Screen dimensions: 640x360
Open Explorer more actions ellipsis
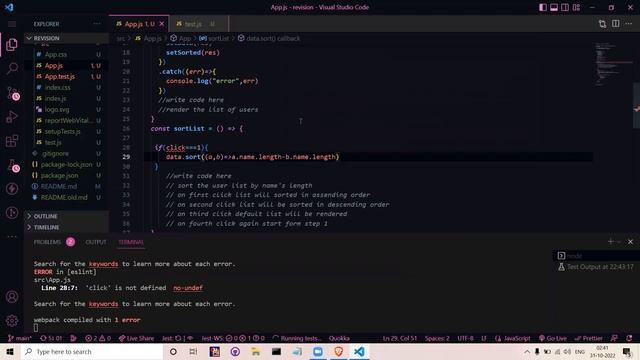coord(97,24)
